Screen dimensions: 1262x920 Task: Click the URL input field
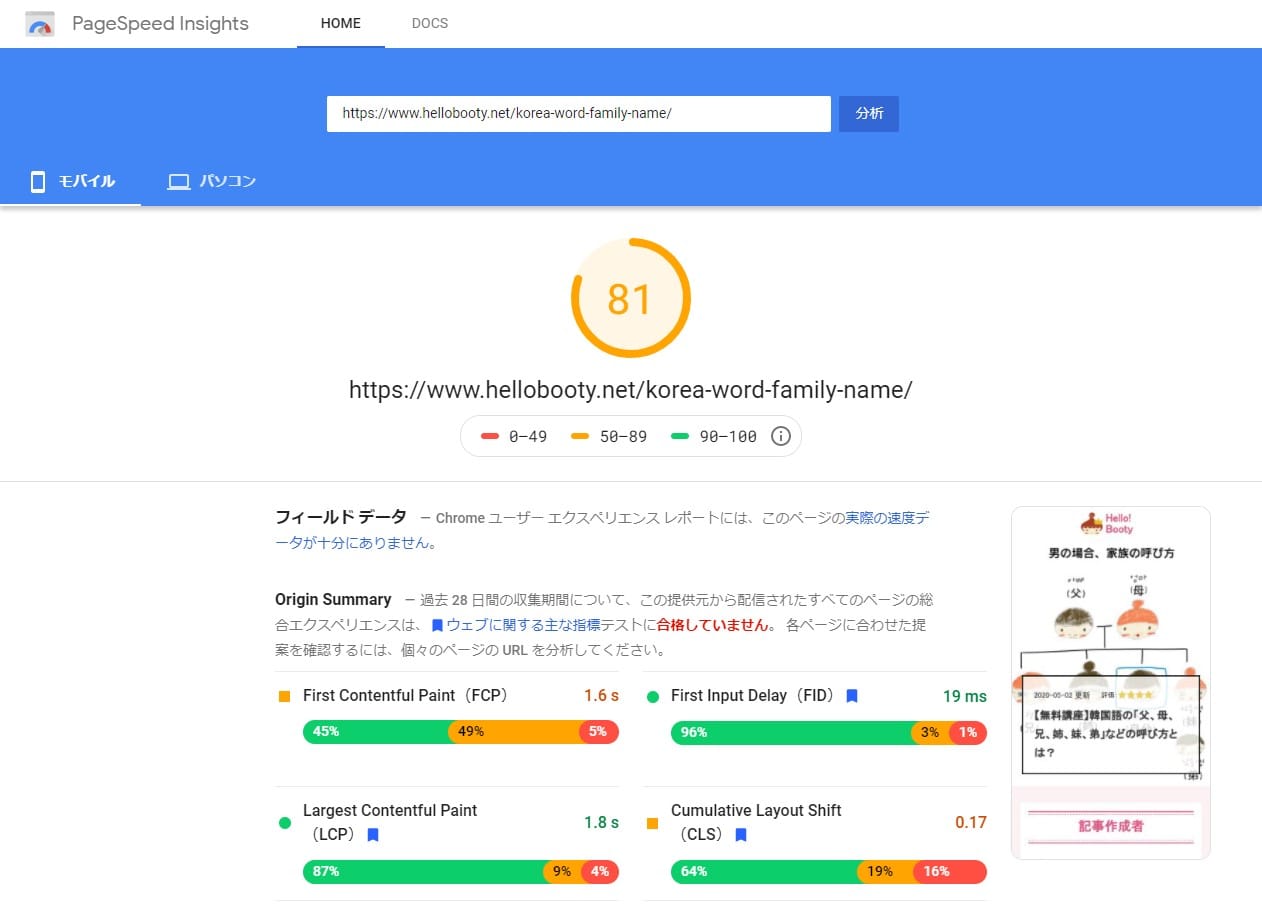pyautogui.click(x=578, y=114)
